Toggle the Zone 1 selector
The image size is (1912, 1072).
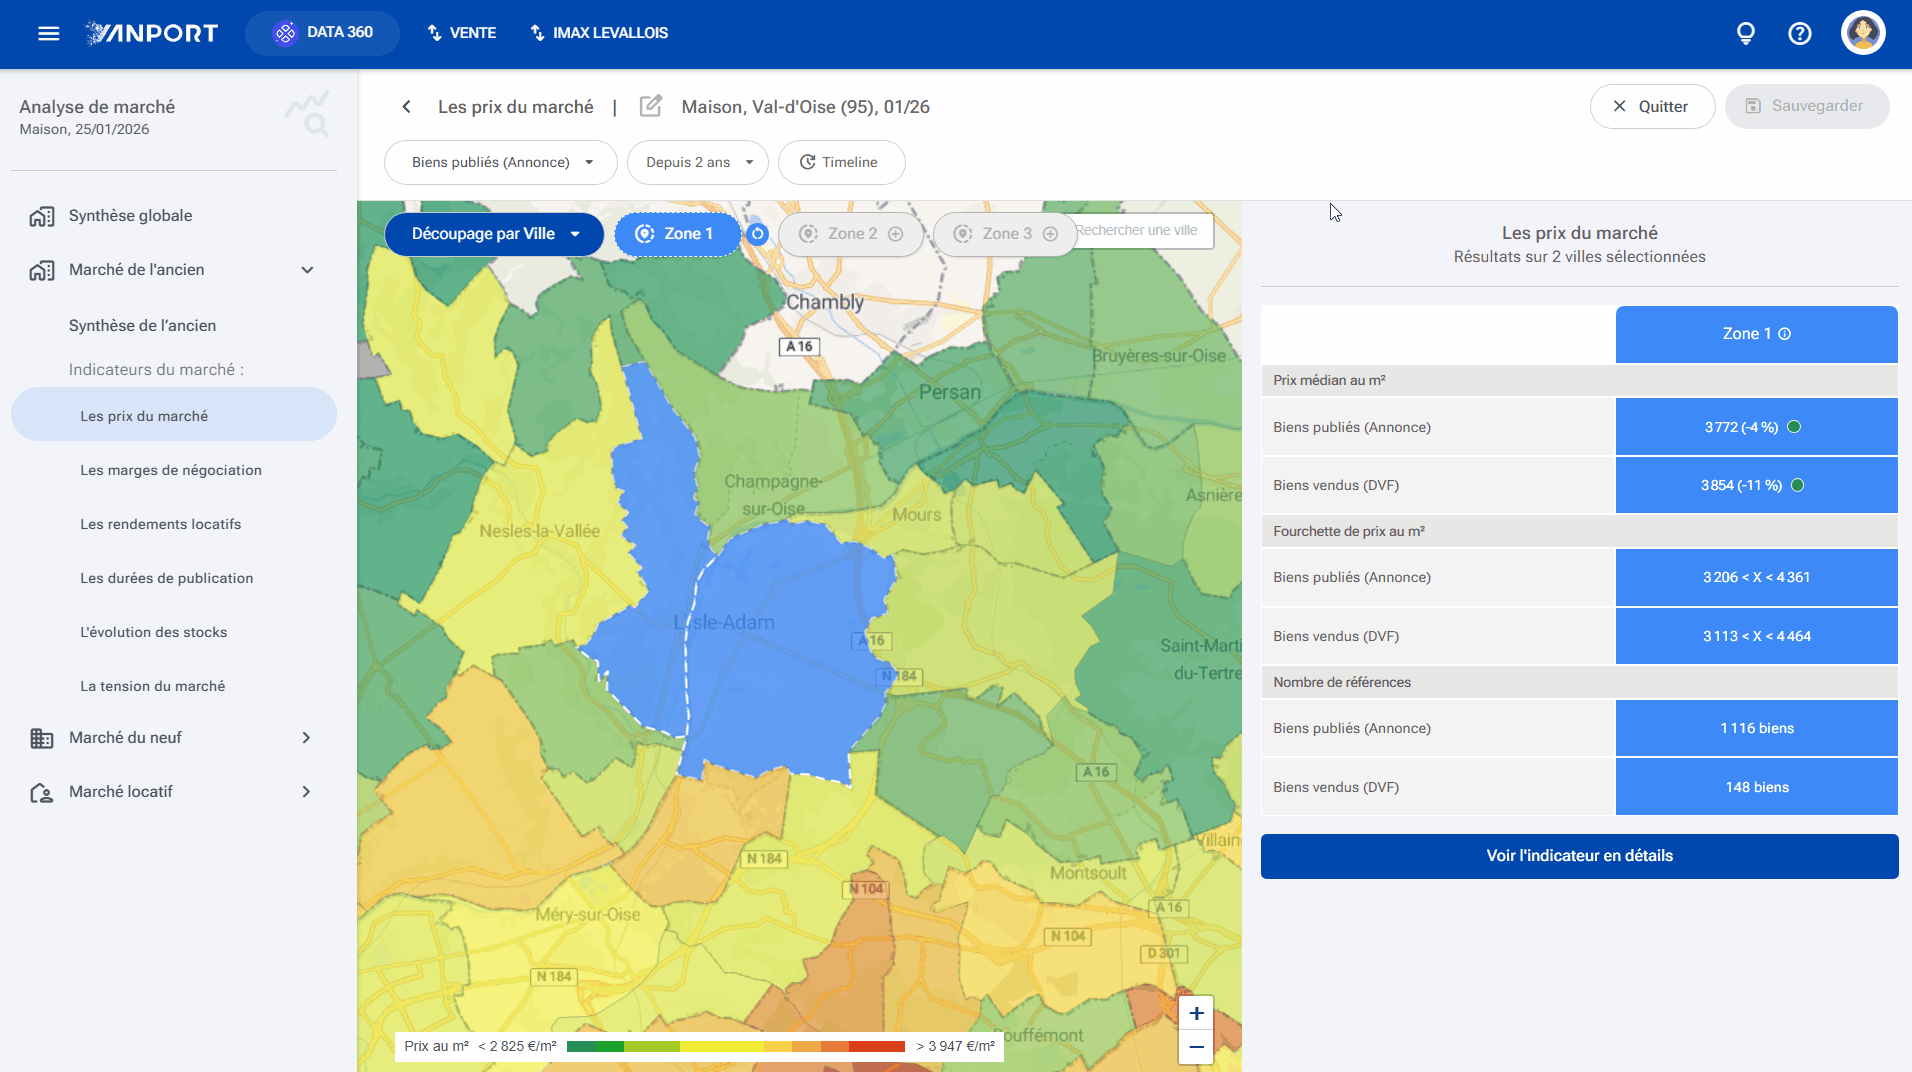point(677,234)
